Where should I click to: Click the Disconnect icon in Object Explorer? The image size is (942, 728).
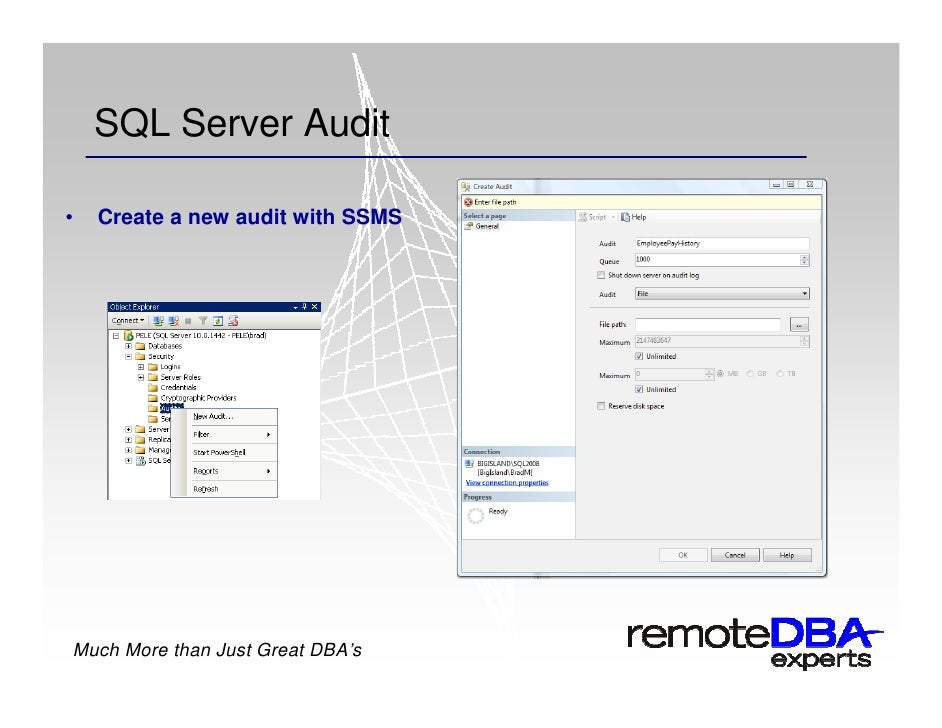[x=174, y=321]
